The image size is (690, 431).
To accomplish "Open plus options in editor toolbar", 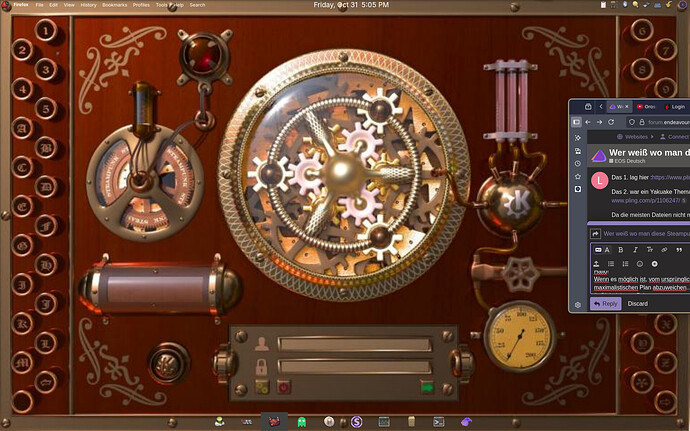I will coord(654,264).
